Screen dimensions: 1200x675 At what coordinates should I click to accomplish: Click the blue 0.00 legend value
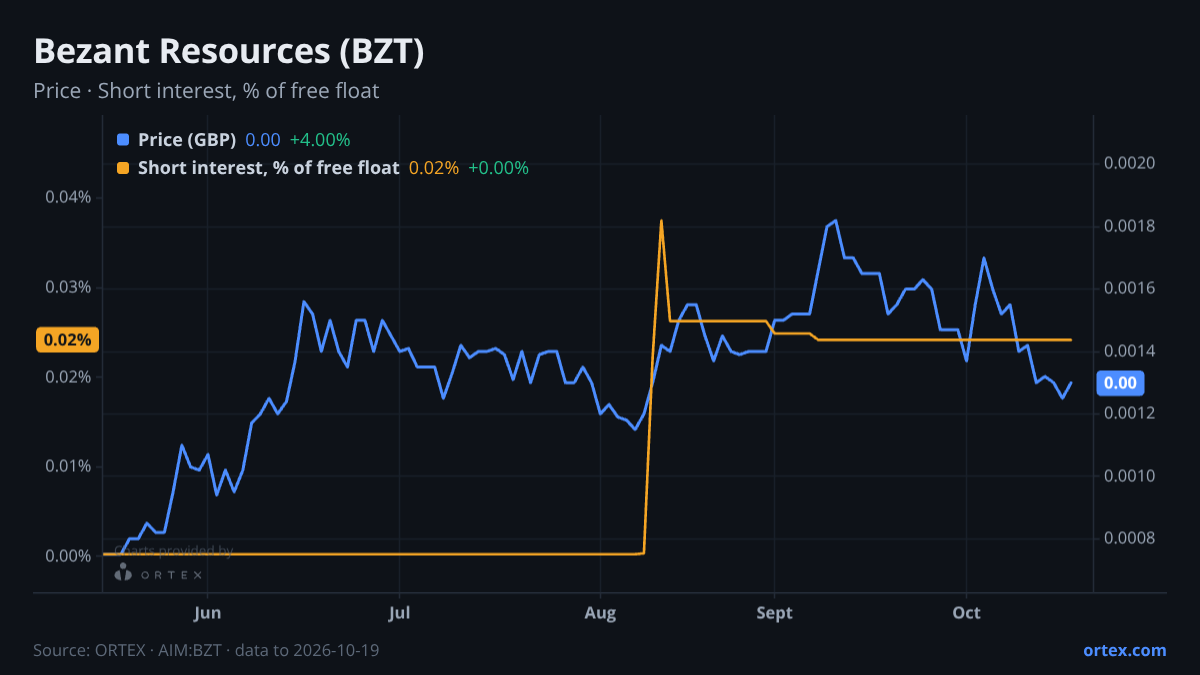point(263,140)
